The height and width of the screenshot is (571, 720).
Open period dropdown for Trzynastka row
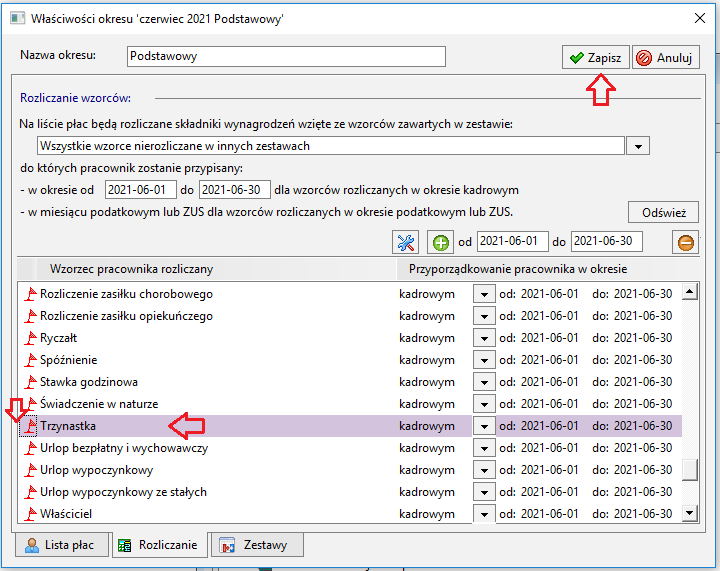484,426
